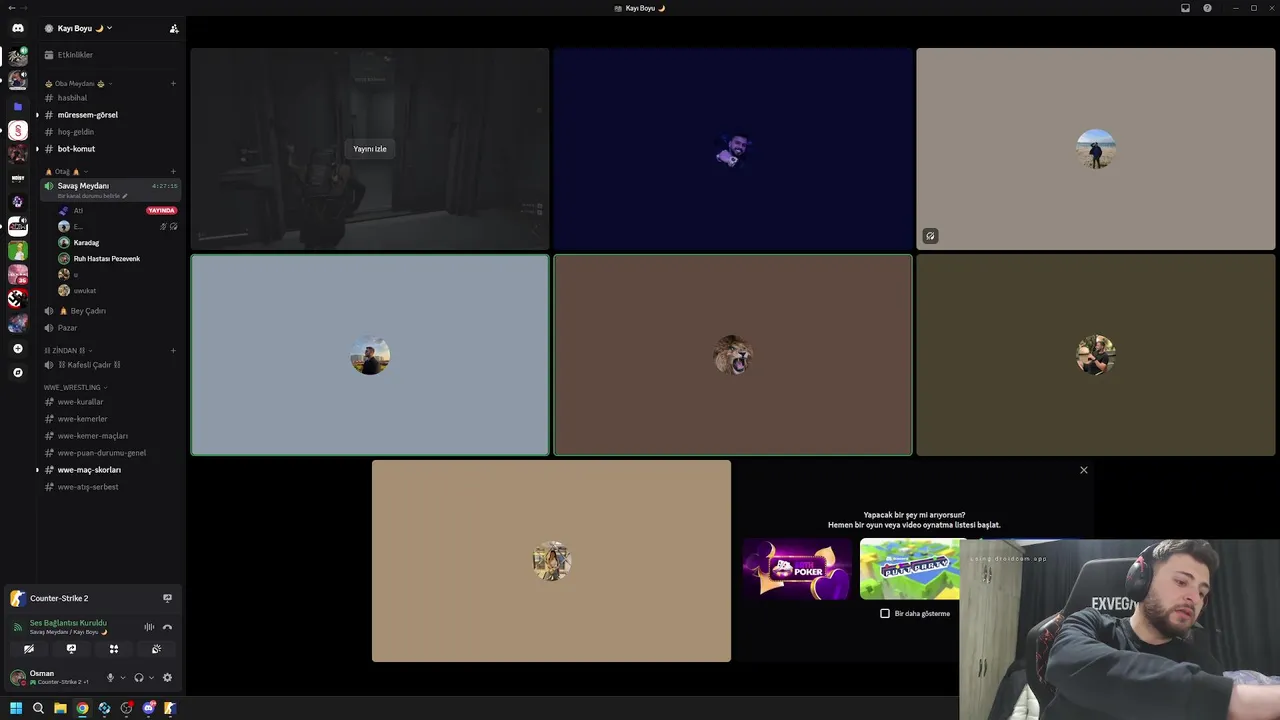This screenshot has width=1280, height=720.
Task: Join the Pazar voice channel
Action: tap(67, 328)
